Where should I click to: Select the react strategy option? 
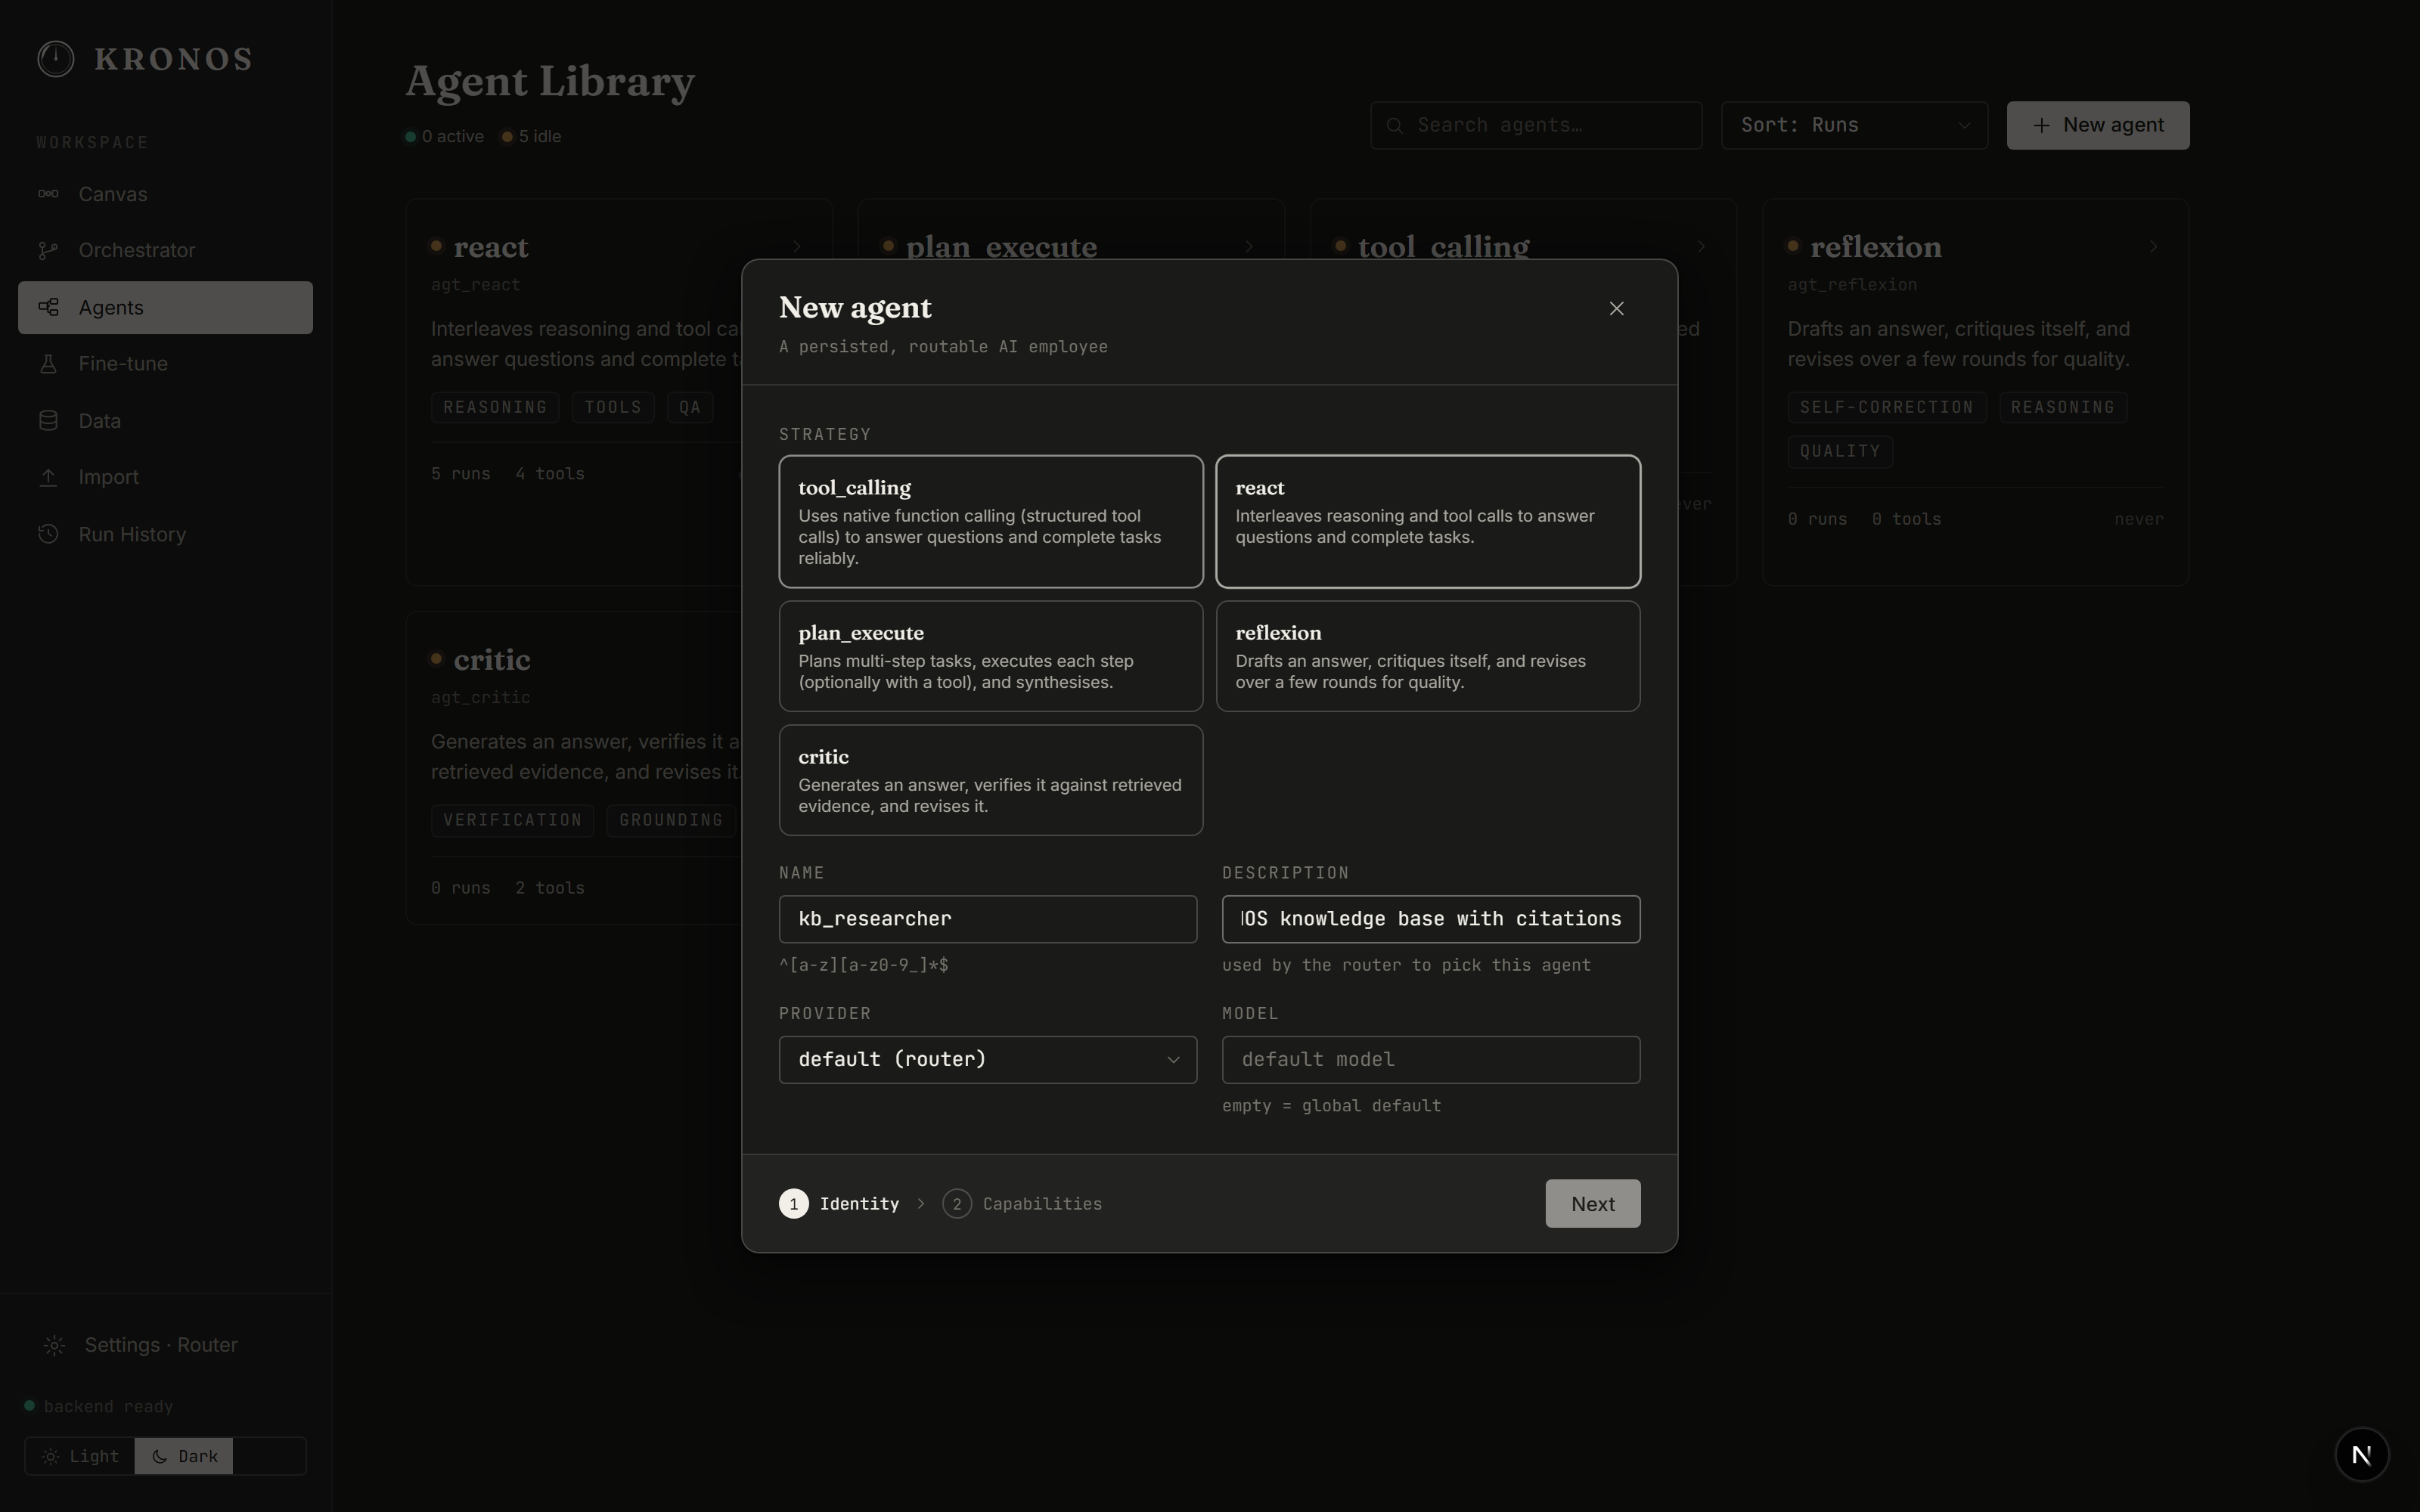1427,521
